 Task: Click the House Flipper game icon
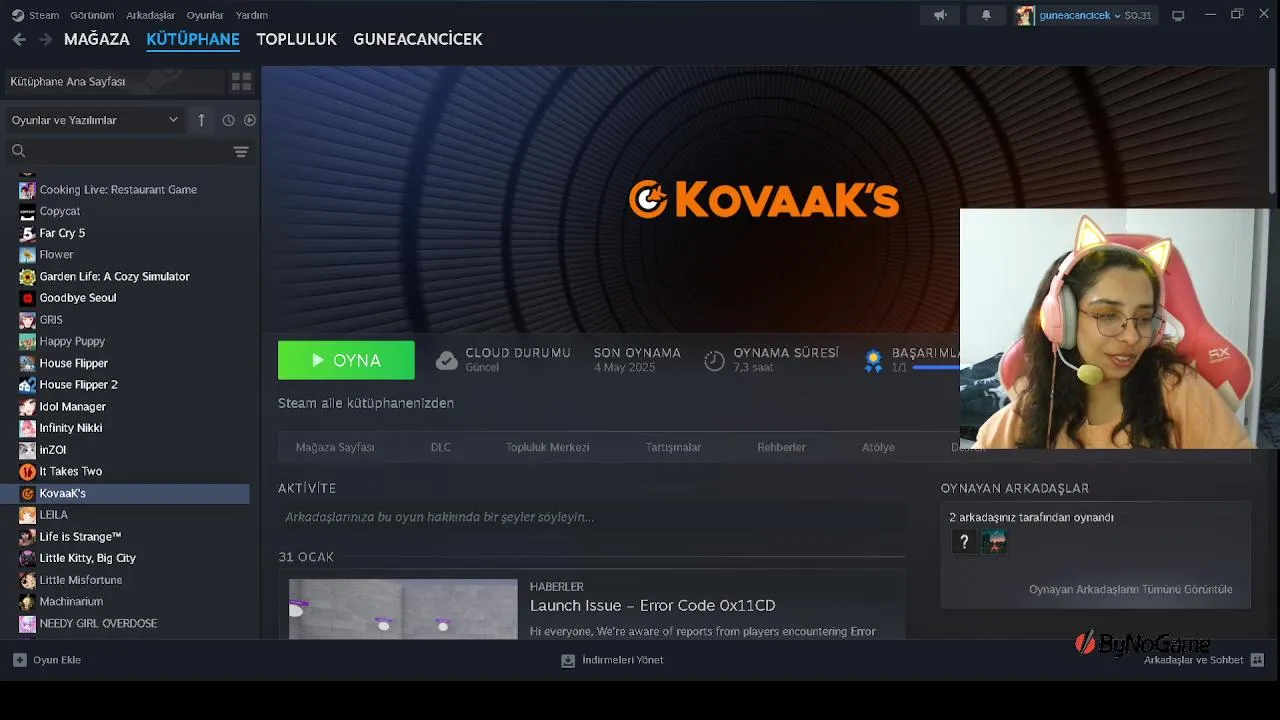click(x=27, y=363)
